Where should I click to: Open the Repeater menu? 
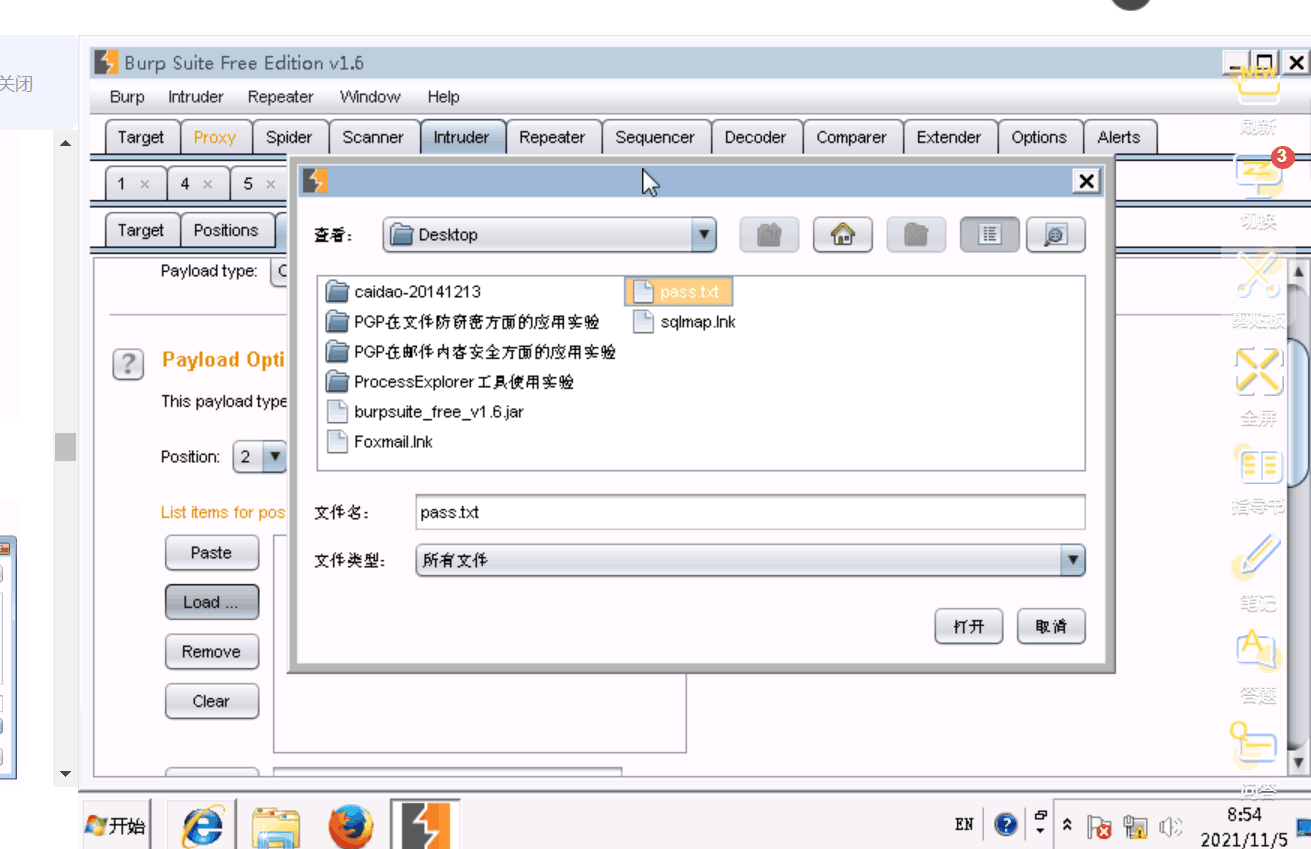281,97
